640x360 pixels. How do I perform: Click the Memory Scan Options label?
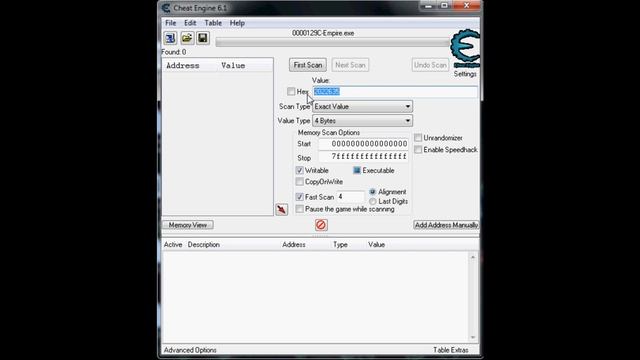click(329, 133)
